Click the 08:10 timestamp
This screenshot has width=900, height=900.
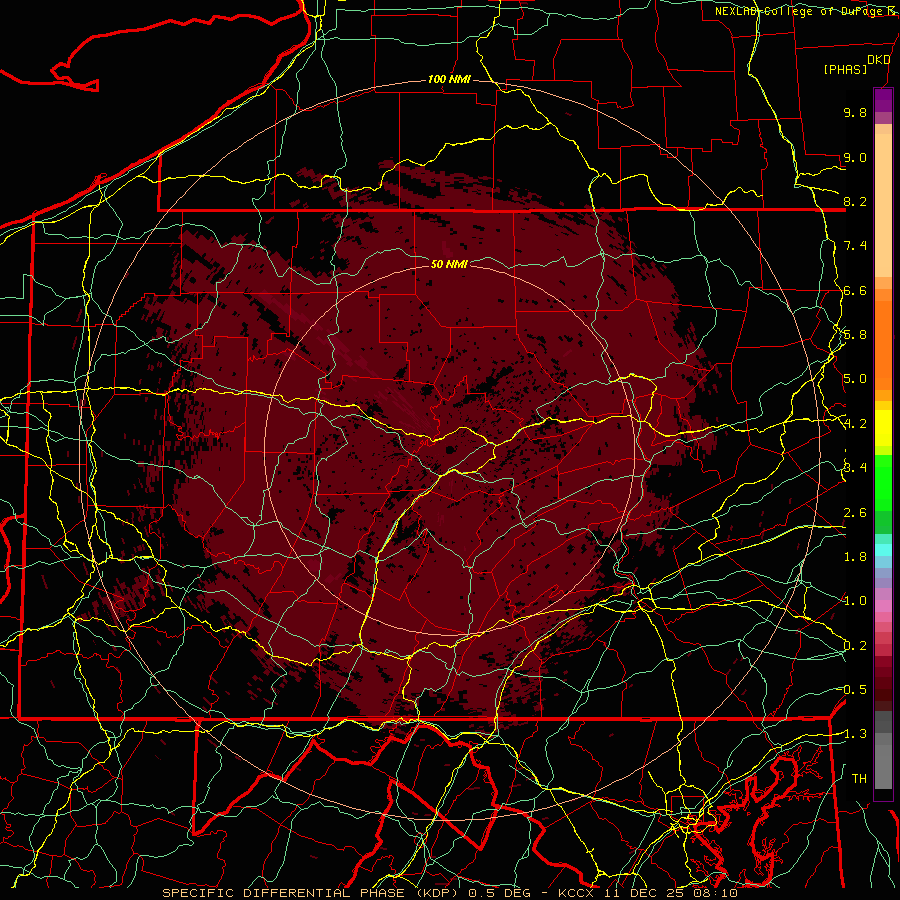point(714,893)
